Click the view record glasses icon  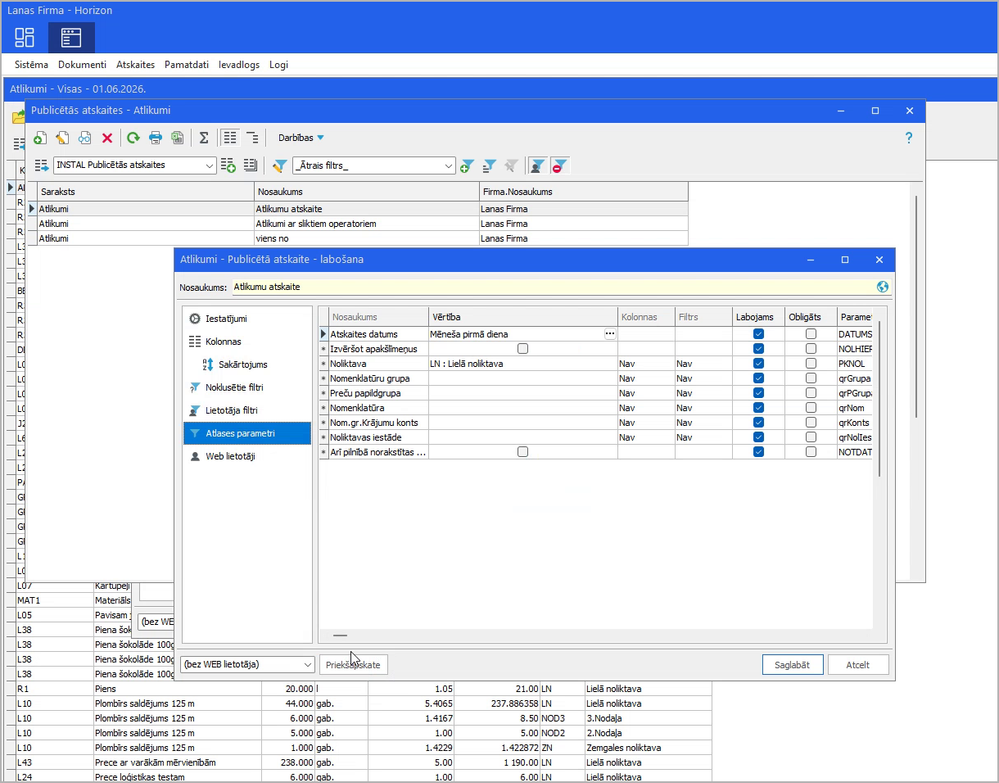pyautogui.click(x=84, y=138)
